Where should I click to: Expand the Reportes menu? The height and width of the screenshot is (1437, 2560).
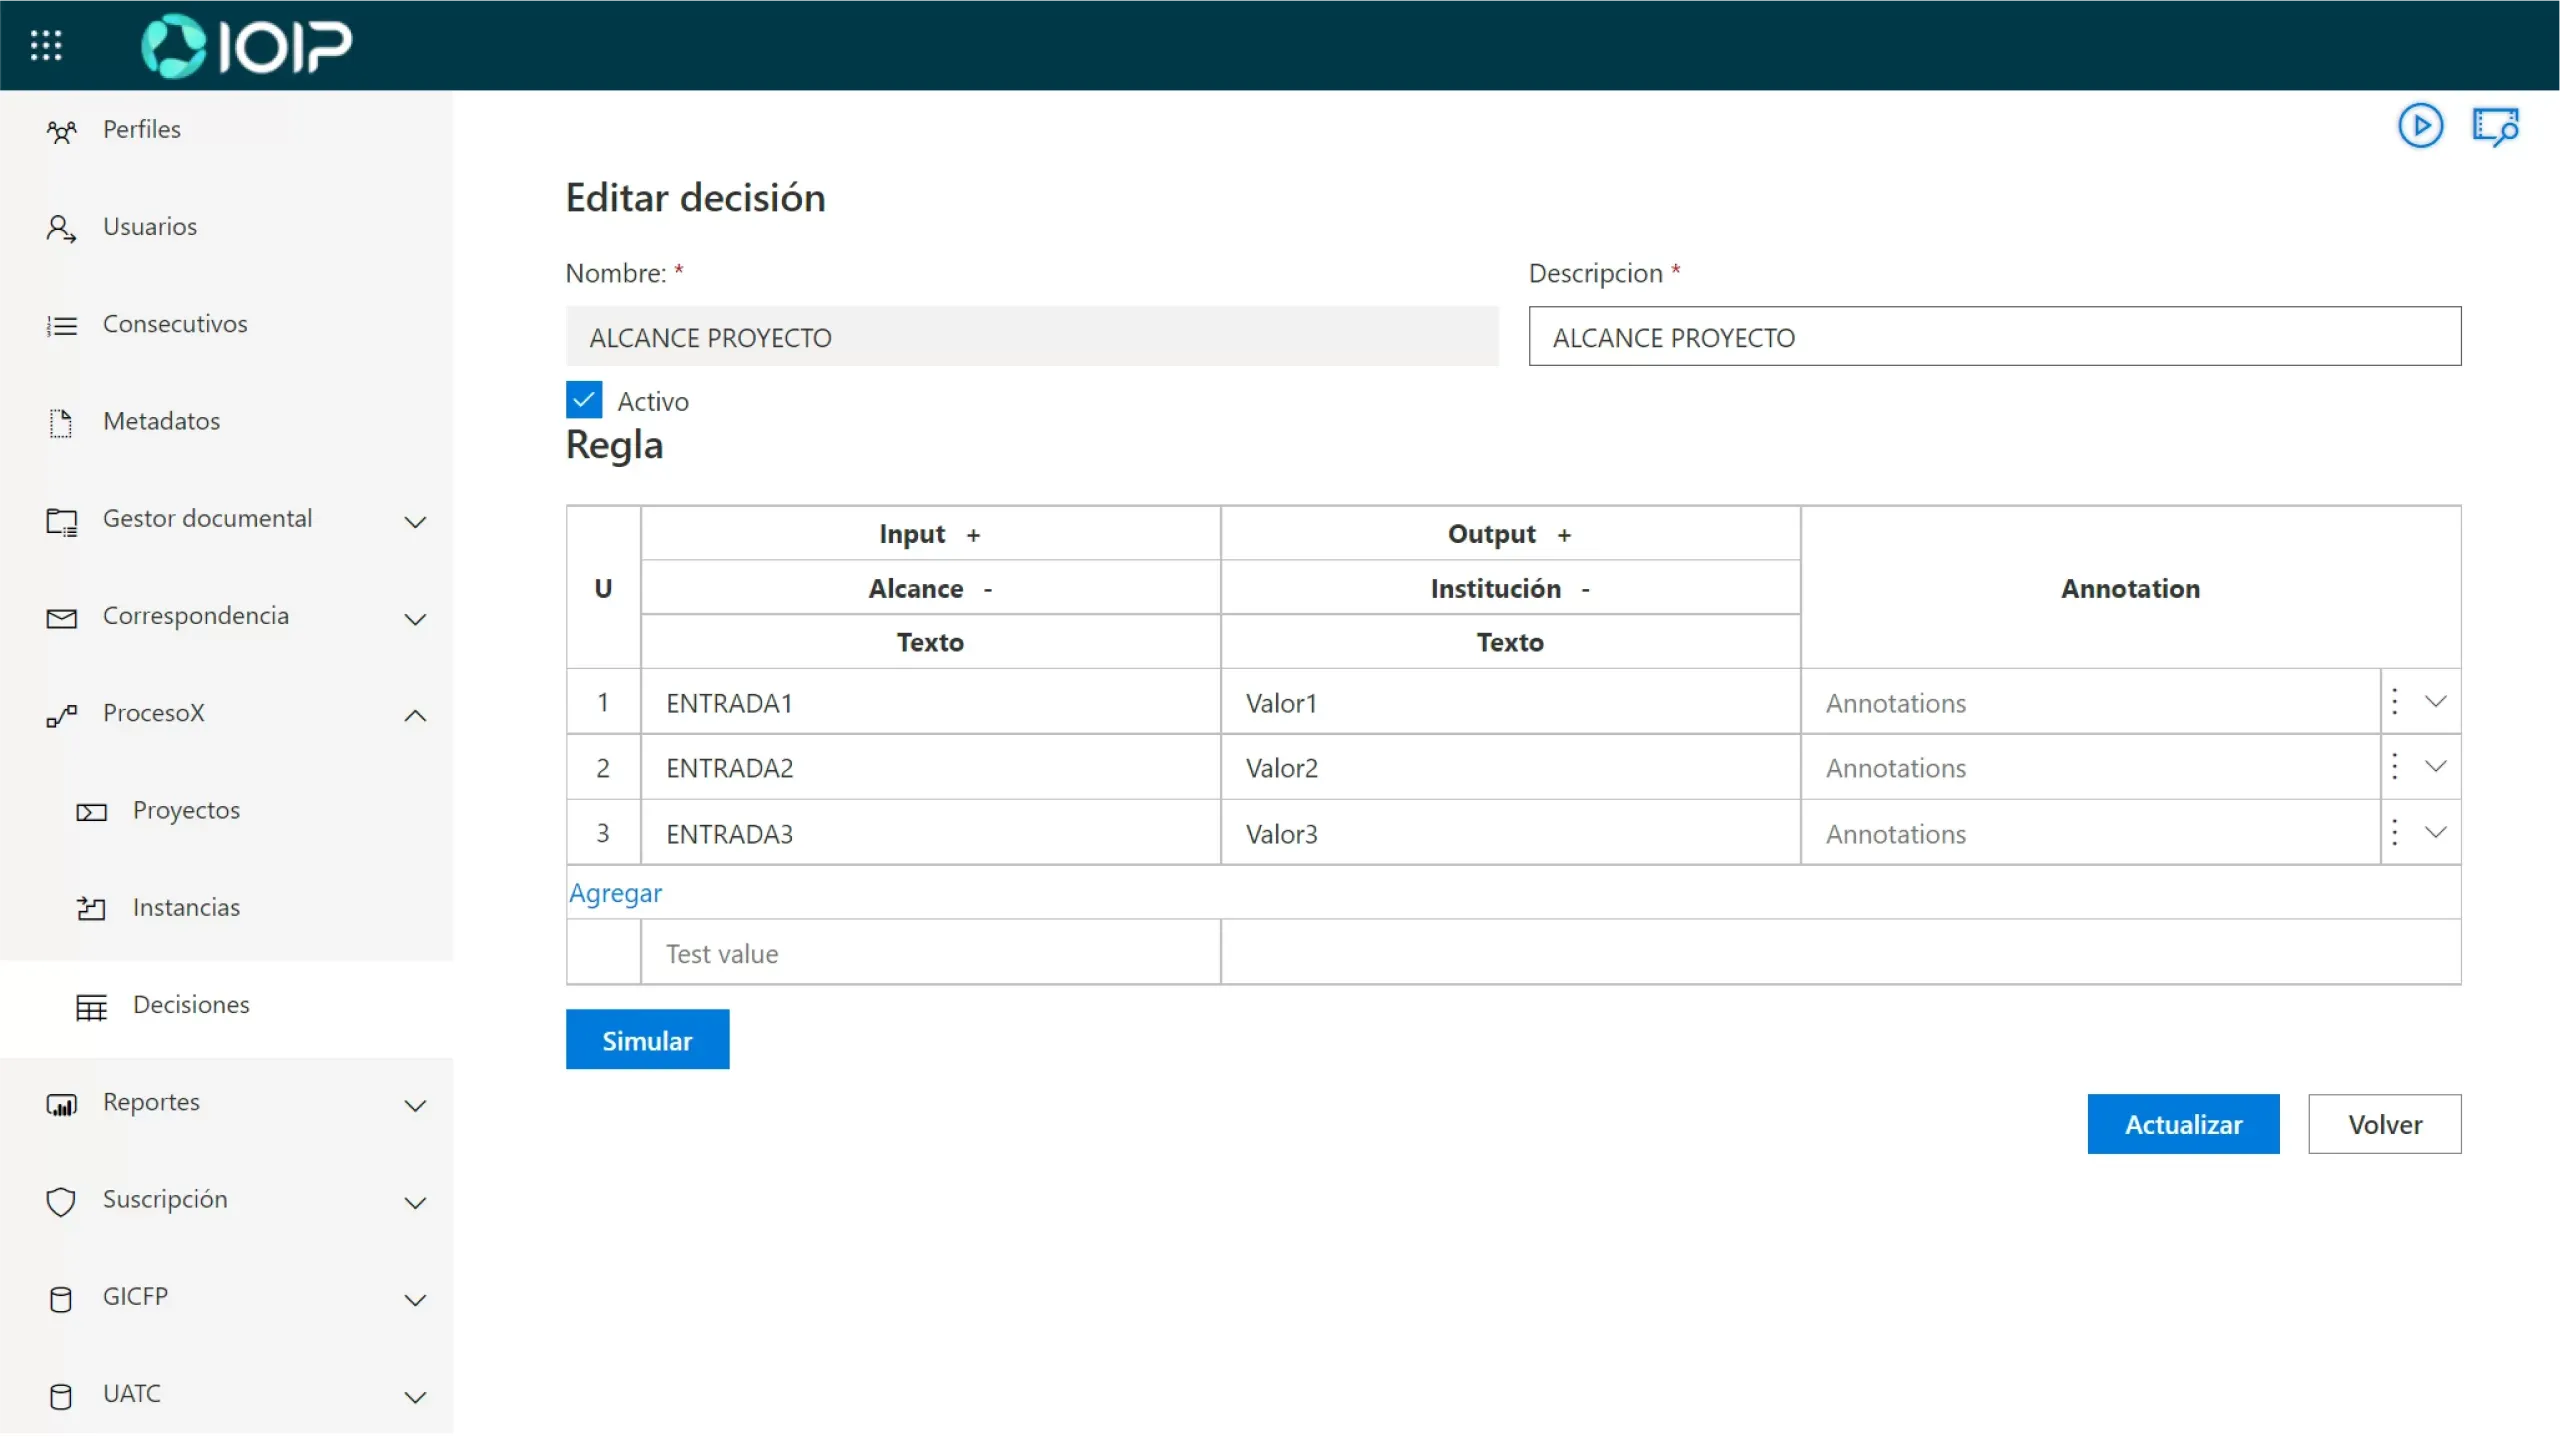(x=414, y=1105)
